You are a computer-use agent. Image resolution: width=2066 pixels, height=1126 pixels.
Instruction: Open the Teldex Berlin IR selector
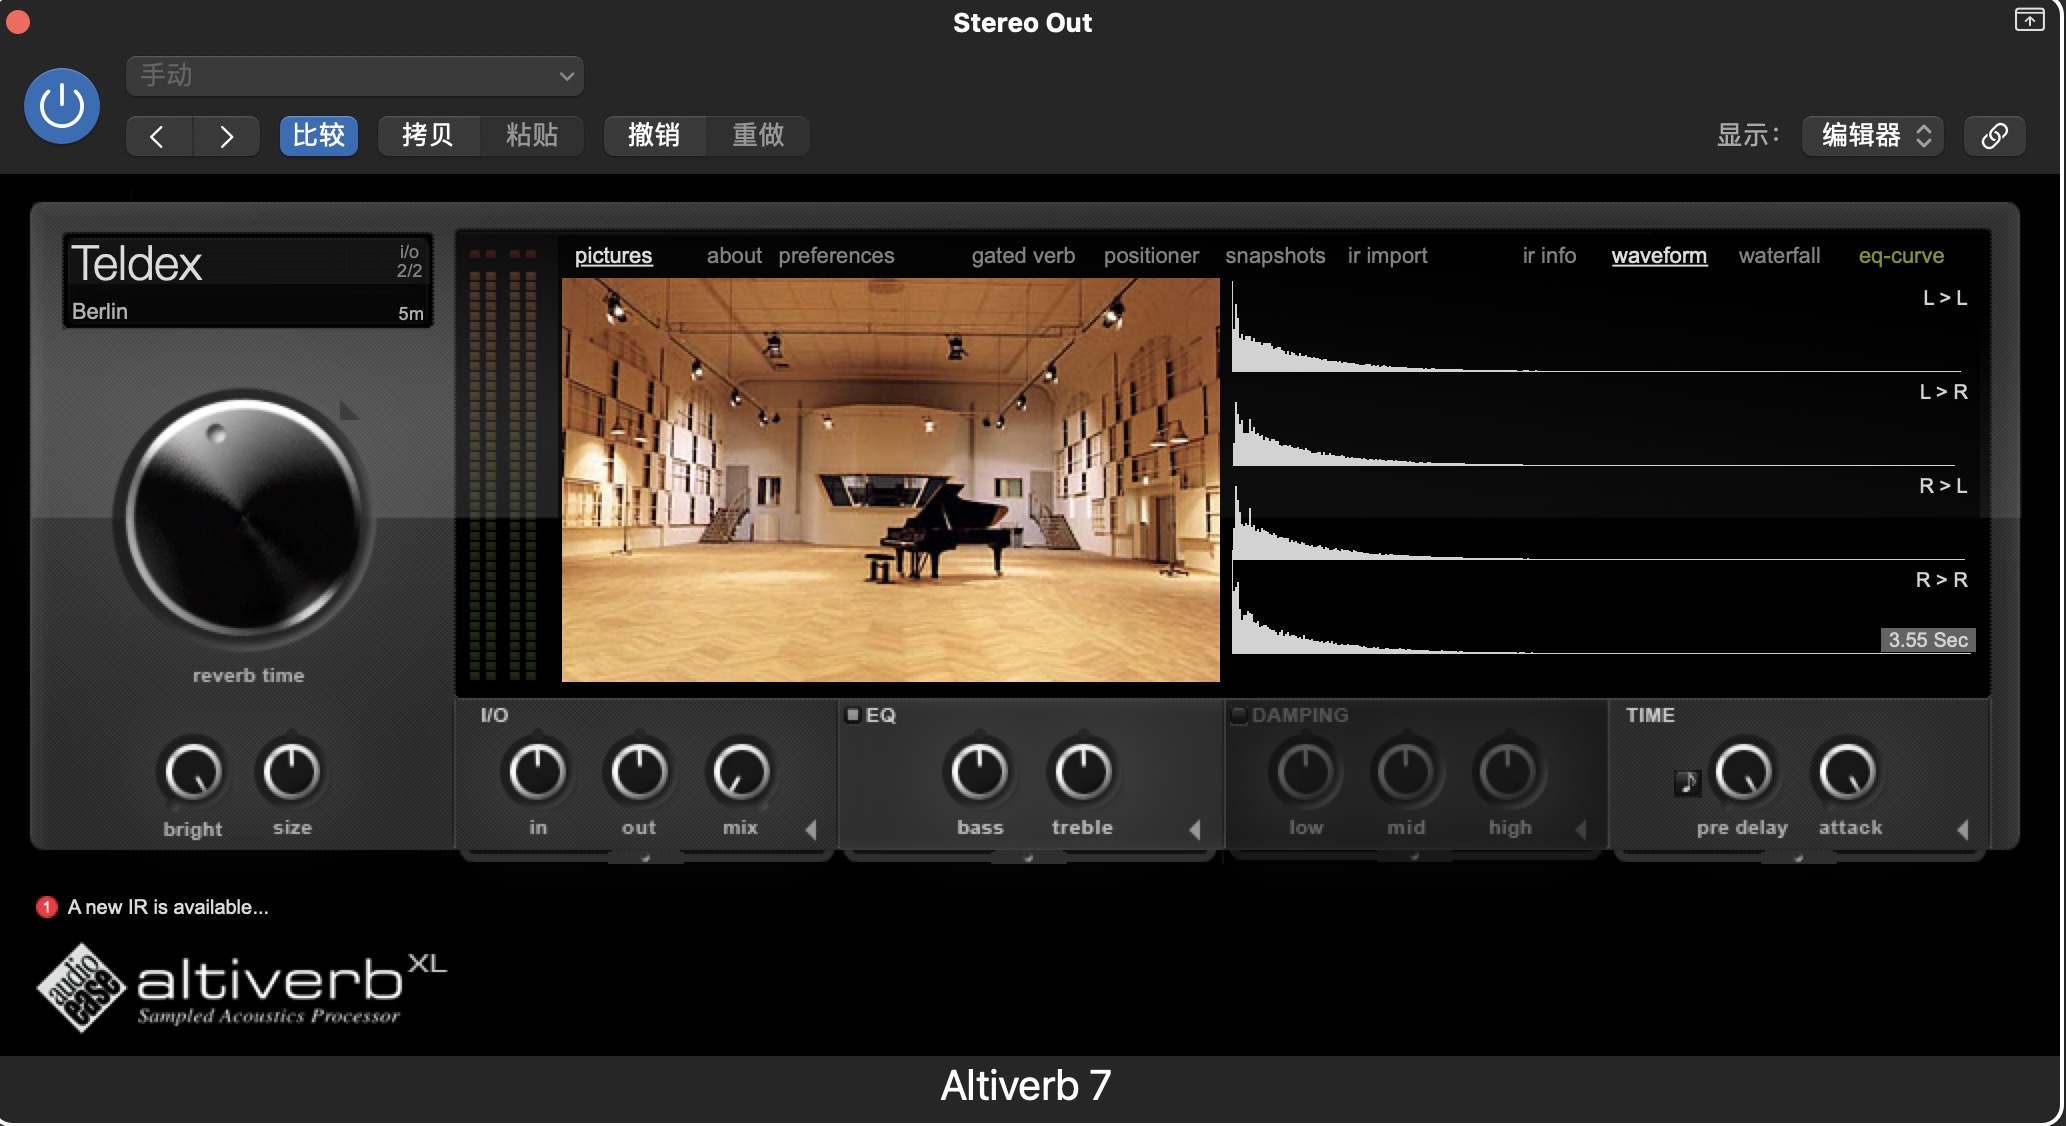coord(248,281)
